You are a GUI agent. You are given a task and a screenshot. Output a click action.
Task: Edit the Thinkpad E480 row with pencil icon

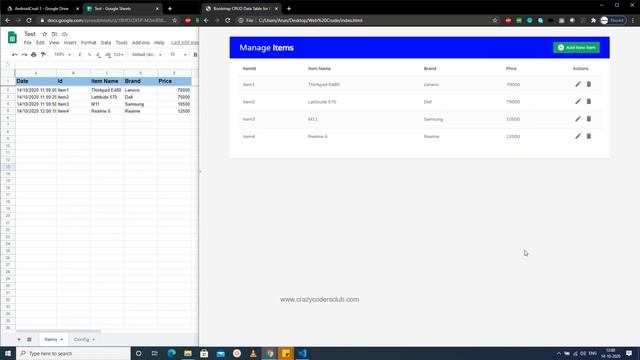578,84
